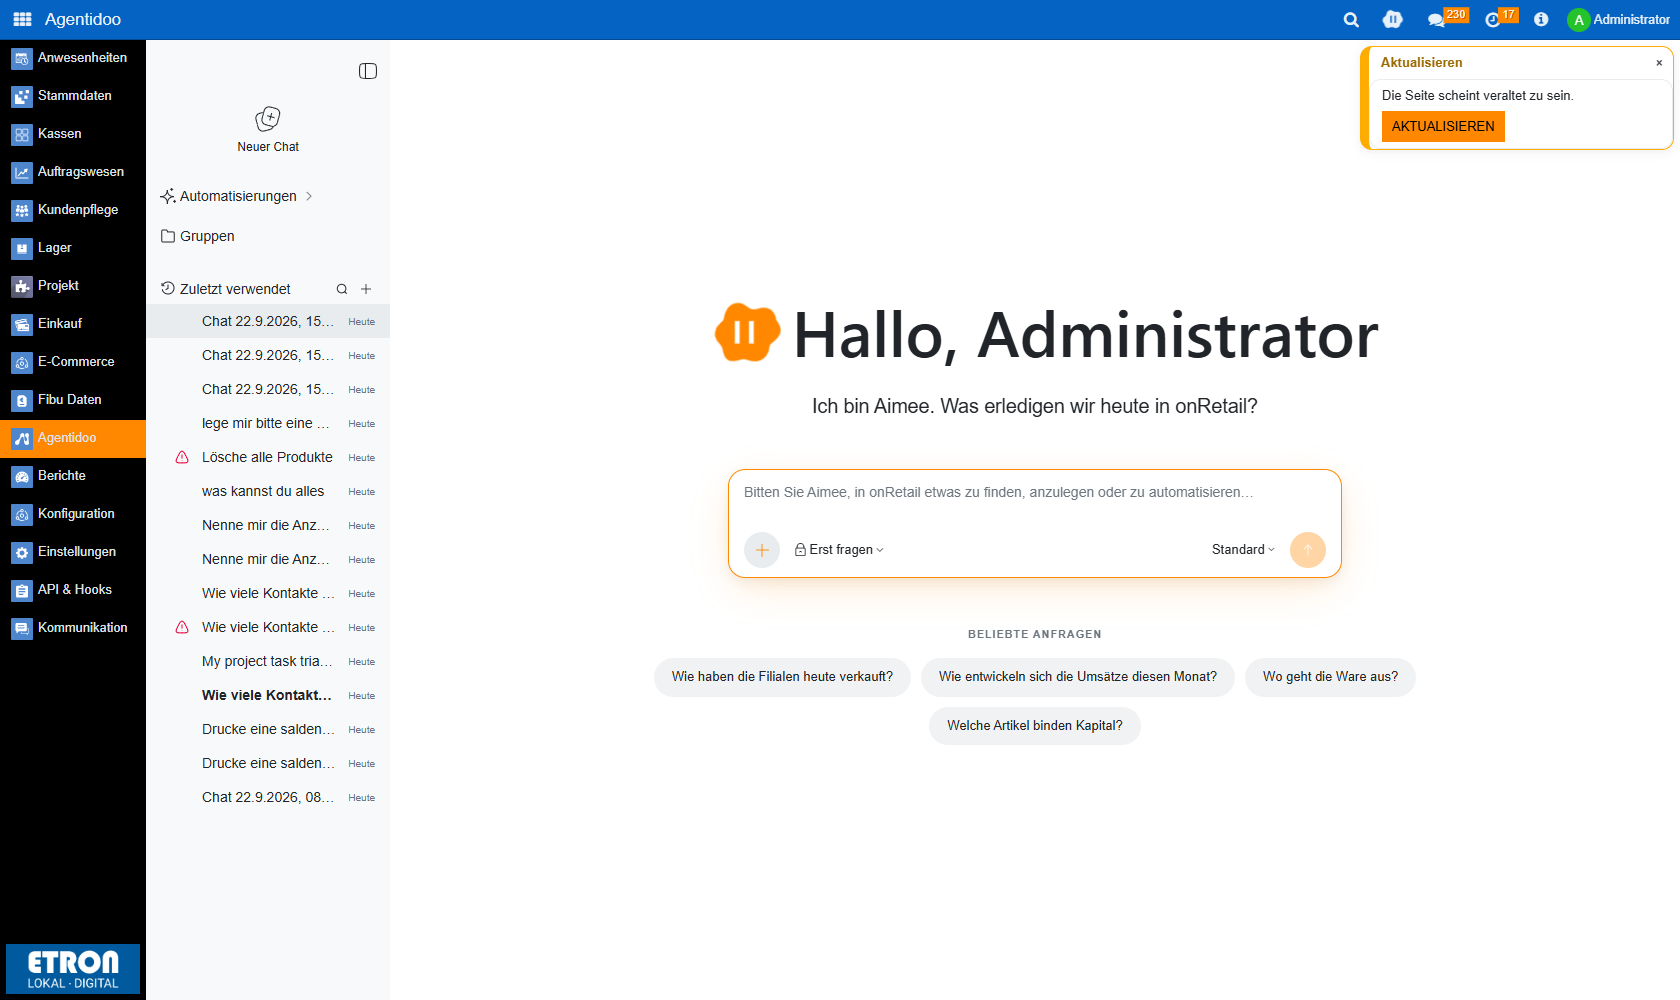Viewport: 1680px width, 1000px height.
Task: Click the Zuletzt verwendet heading
Action: click(235, 289)
